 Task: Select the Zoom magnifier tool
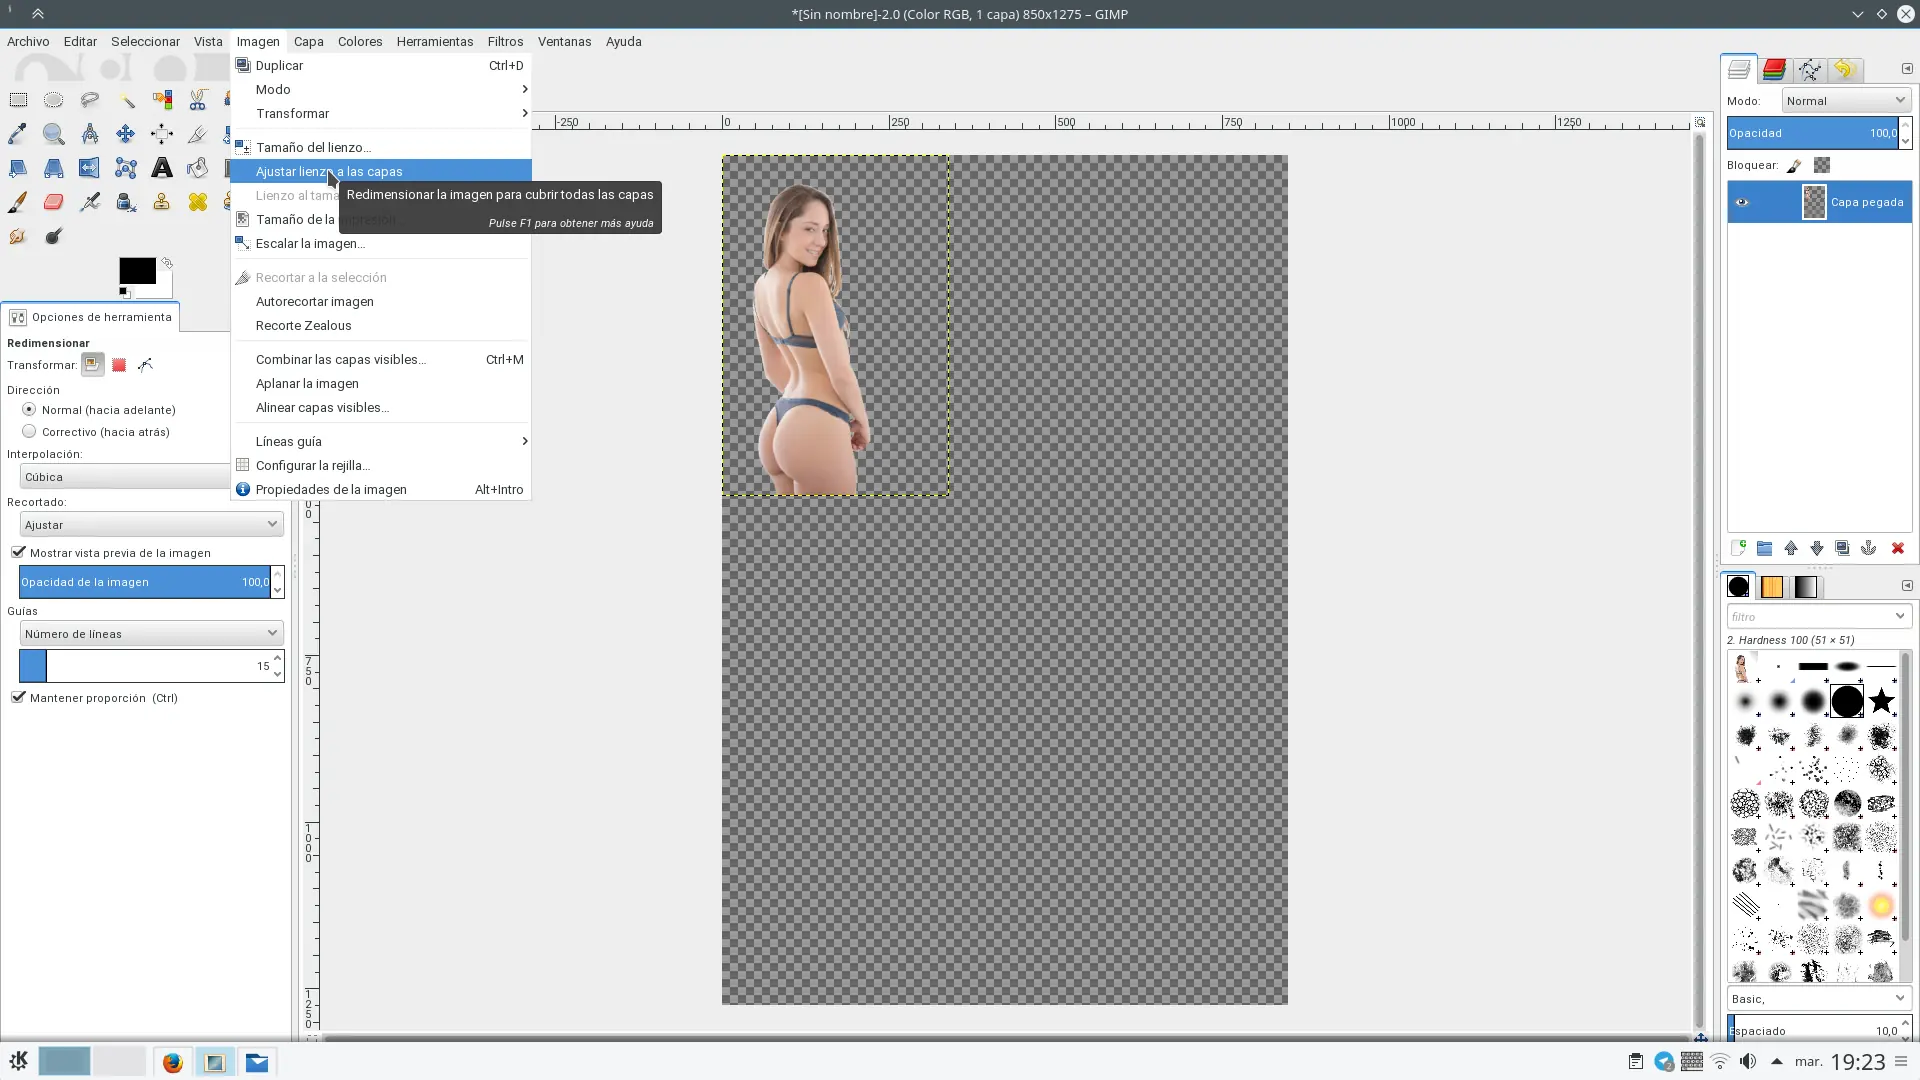point(54,134)
